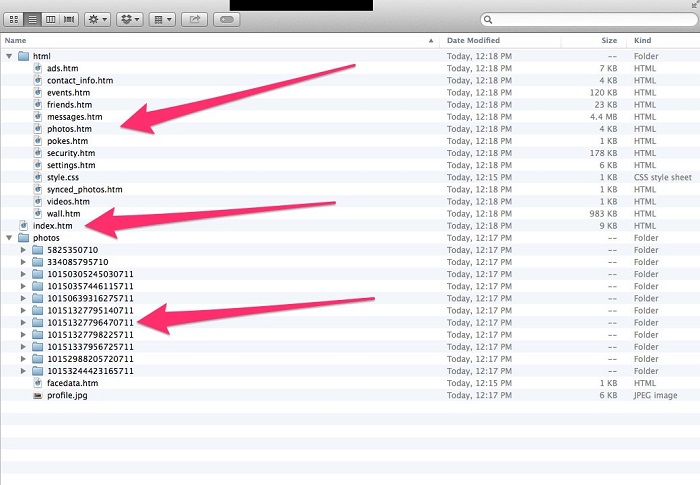
Task: Select pokes.htm file icon
Action: point(38,140)
